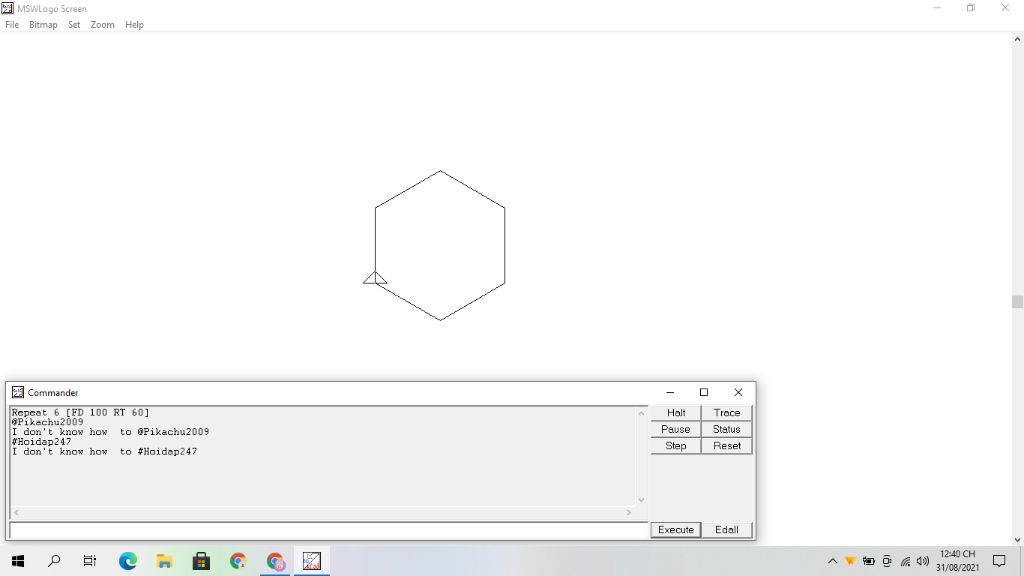This screenshot has width=1024, height=576.
Task: Open Task View on taskbar
Action: [89, 561]
